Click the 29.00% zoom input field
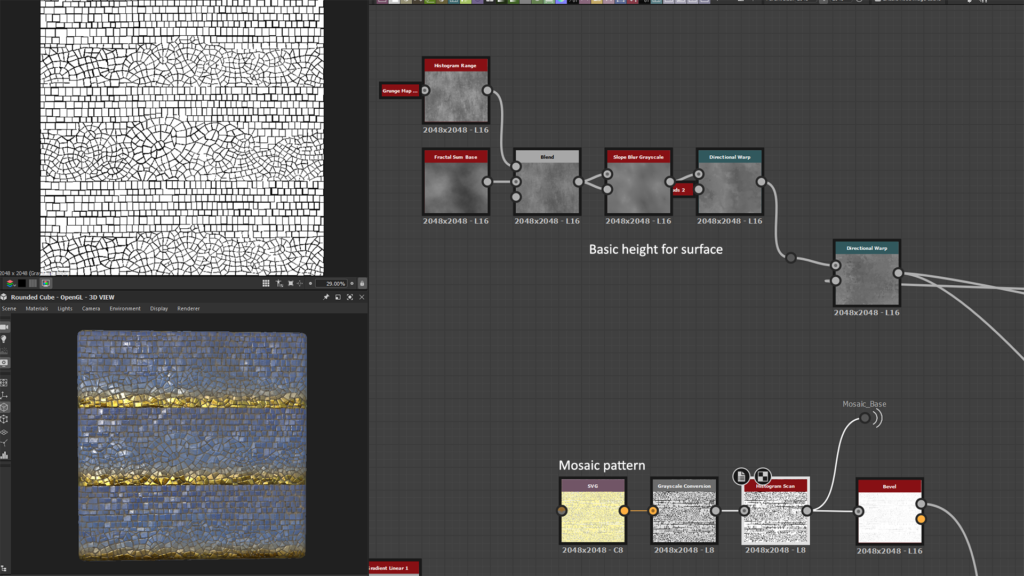 pyautogui.click(x=330, y=284)
